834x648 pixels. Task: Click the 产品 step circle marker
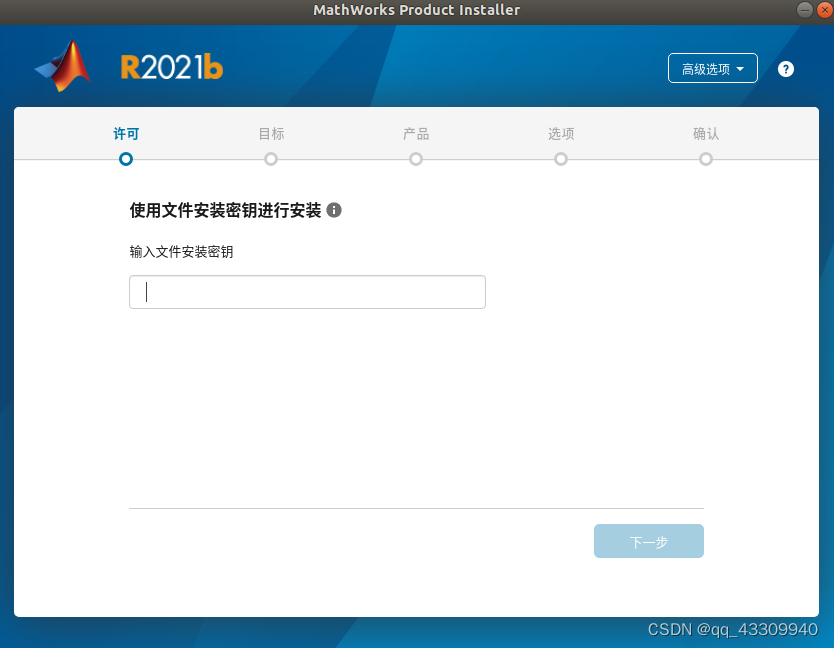click(x=416, y=159)
